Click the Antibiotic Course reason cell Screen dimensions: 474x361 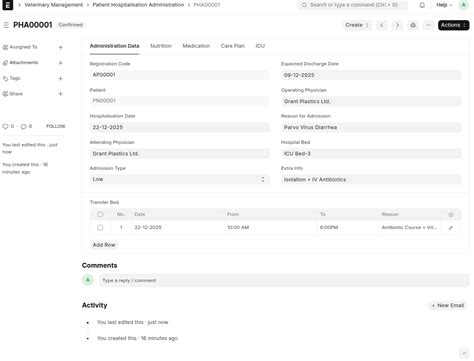tap(409, 227)
